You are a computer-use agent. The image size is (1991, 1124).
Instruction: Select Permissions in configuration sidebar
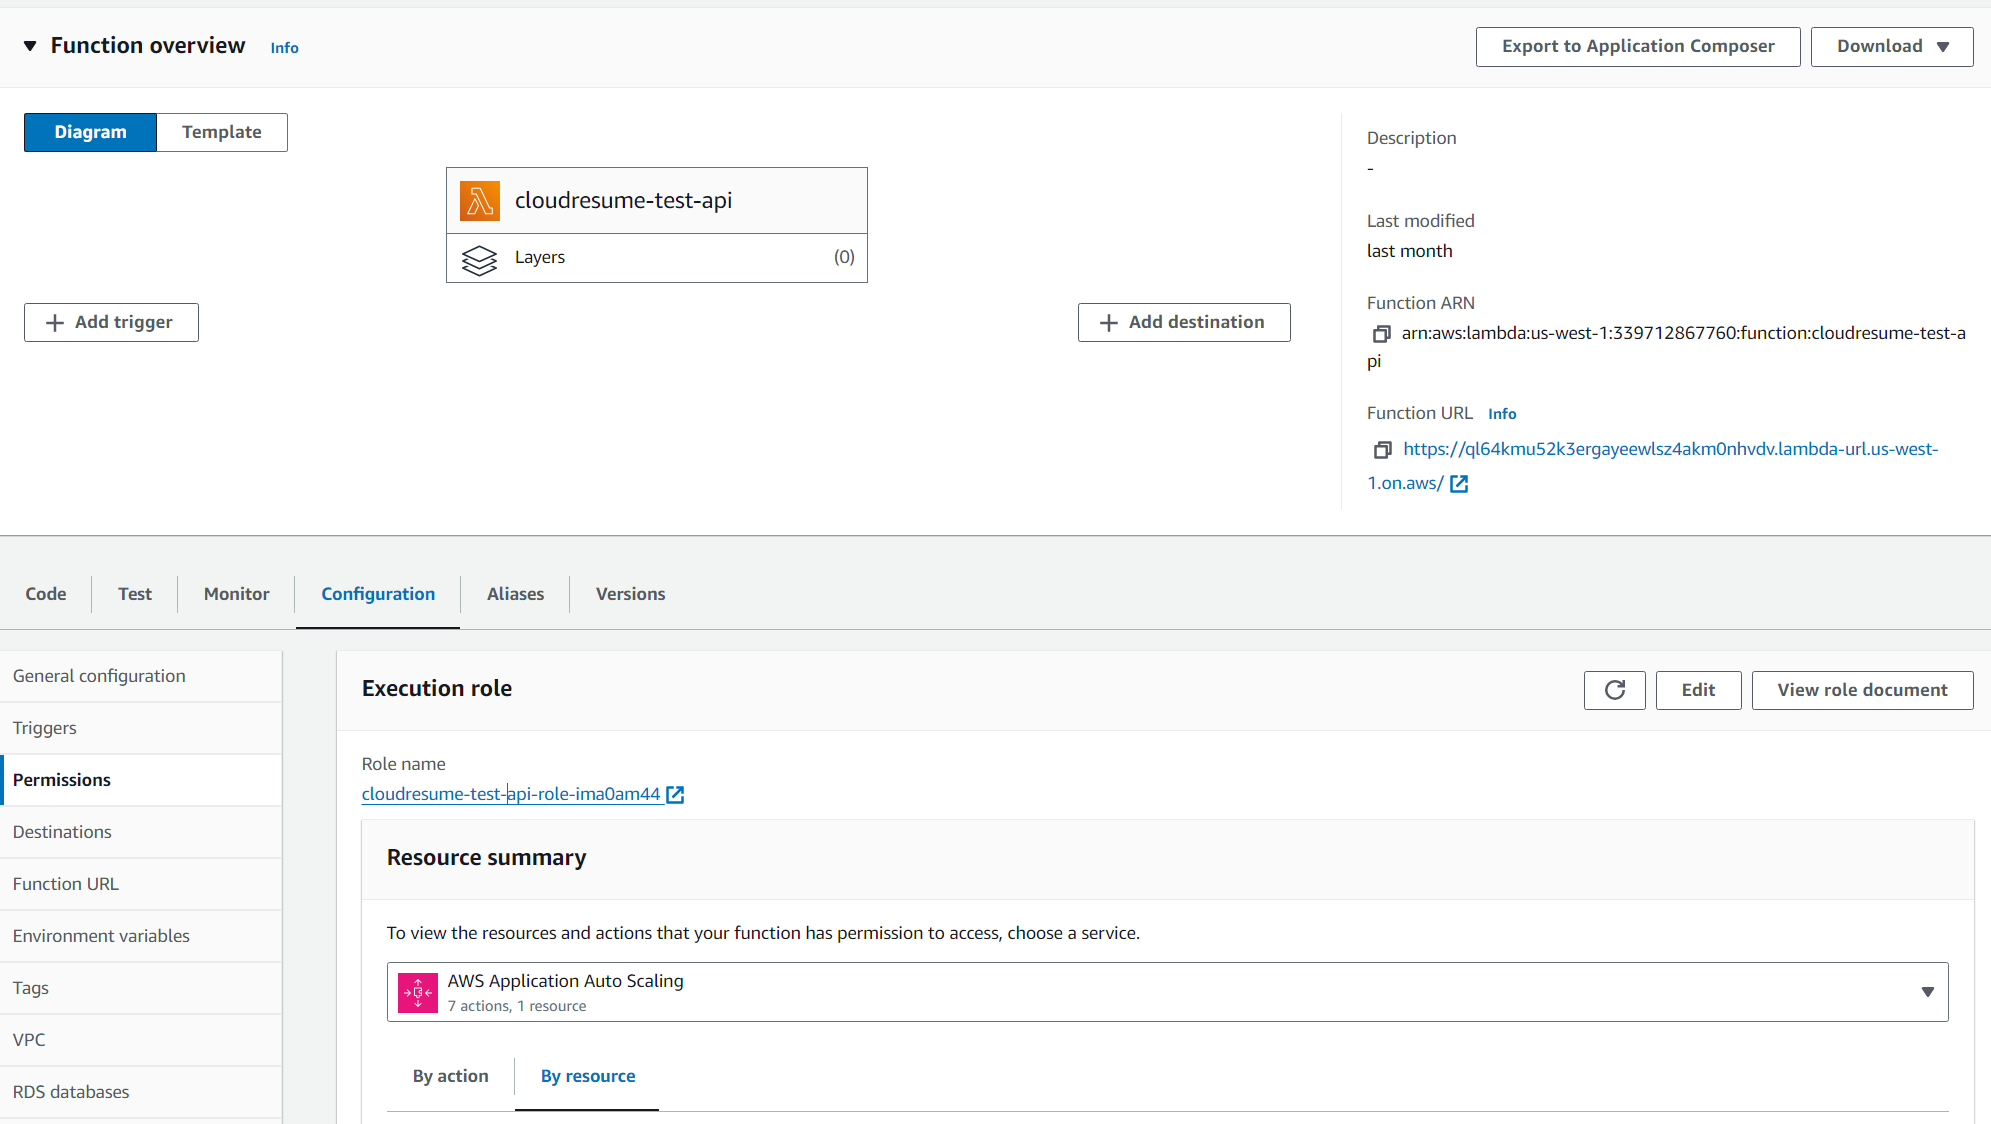click(x=141, y=780)
